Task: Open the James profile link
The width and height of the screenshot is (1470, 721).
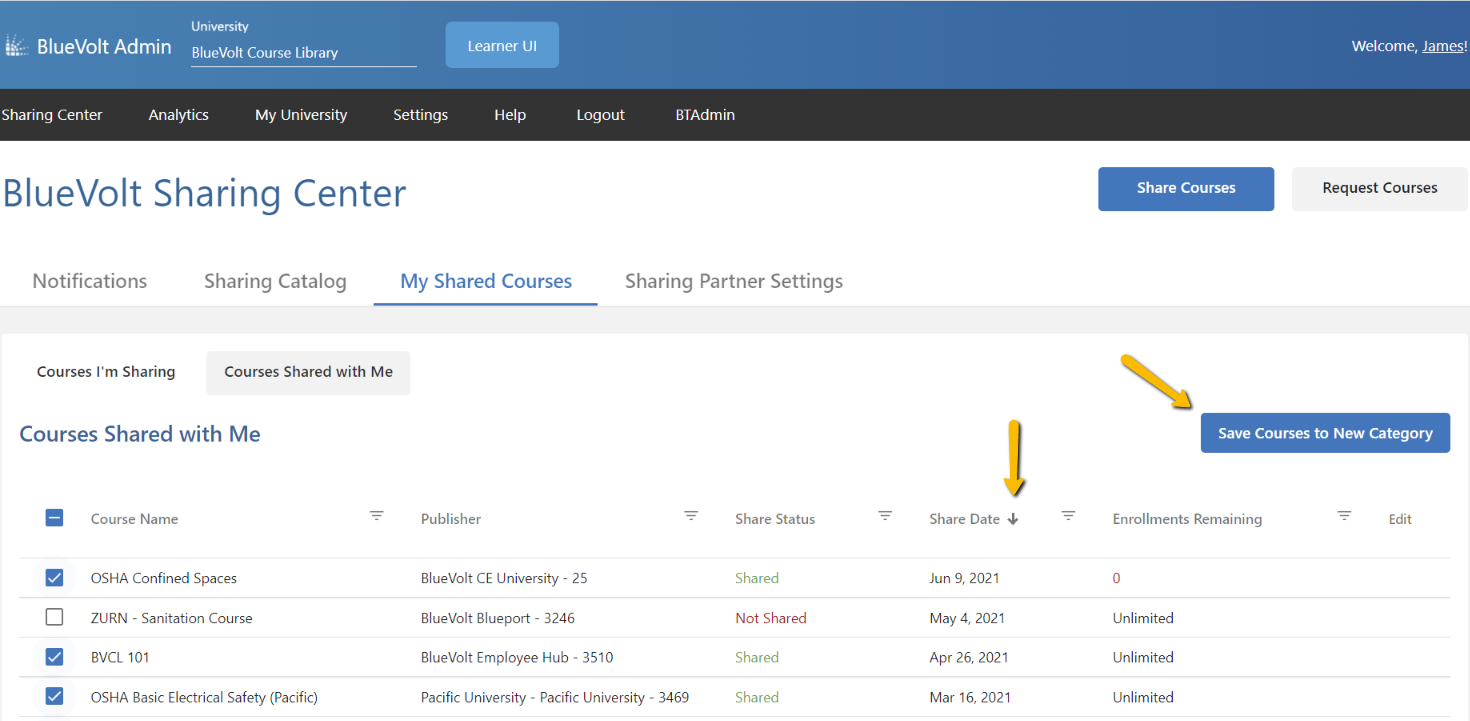Action: click(x=1444, y=46)
